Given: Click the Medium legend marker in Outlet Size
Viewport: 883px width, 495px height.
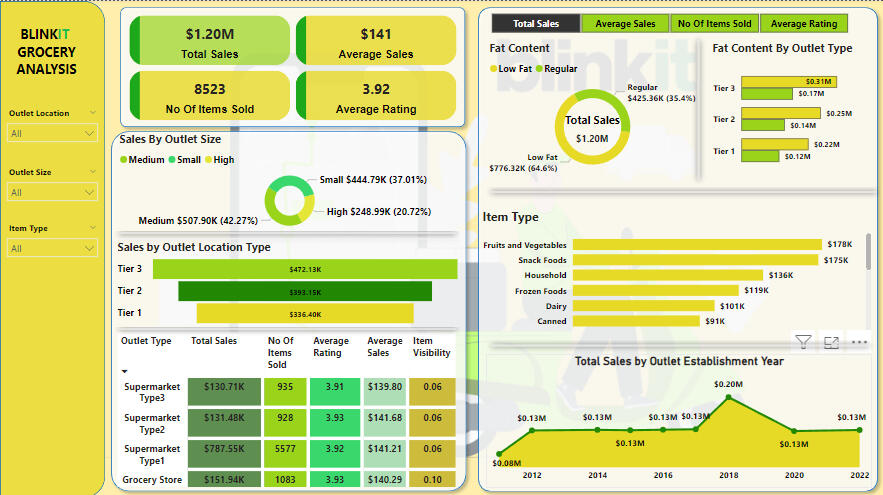Looking at the screenshot, I should [x=123, y=160].
